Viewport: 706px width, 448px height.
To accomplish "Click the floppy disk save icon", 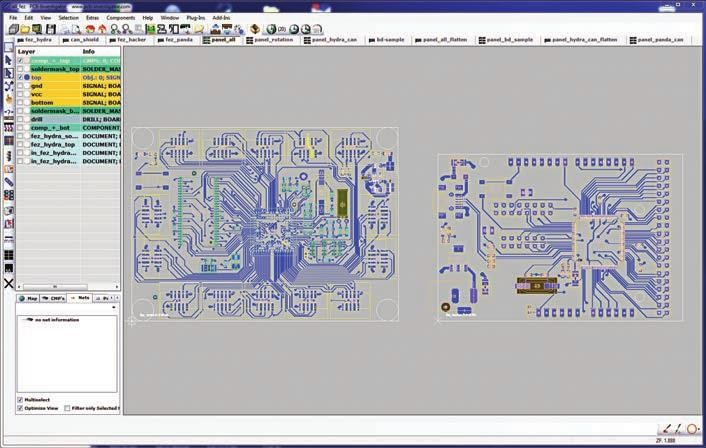I will (50, 29).
